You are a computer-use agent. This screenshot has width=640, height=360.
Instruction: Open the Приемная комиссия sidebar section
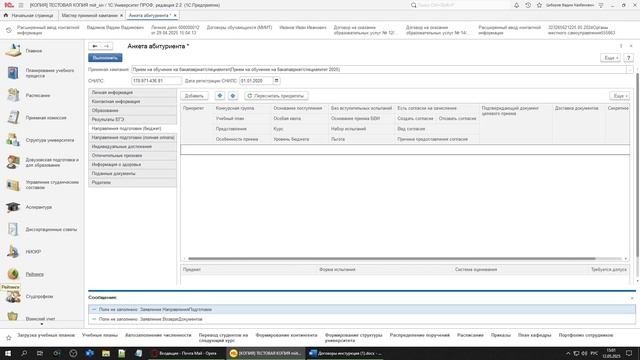coord(46,118)
